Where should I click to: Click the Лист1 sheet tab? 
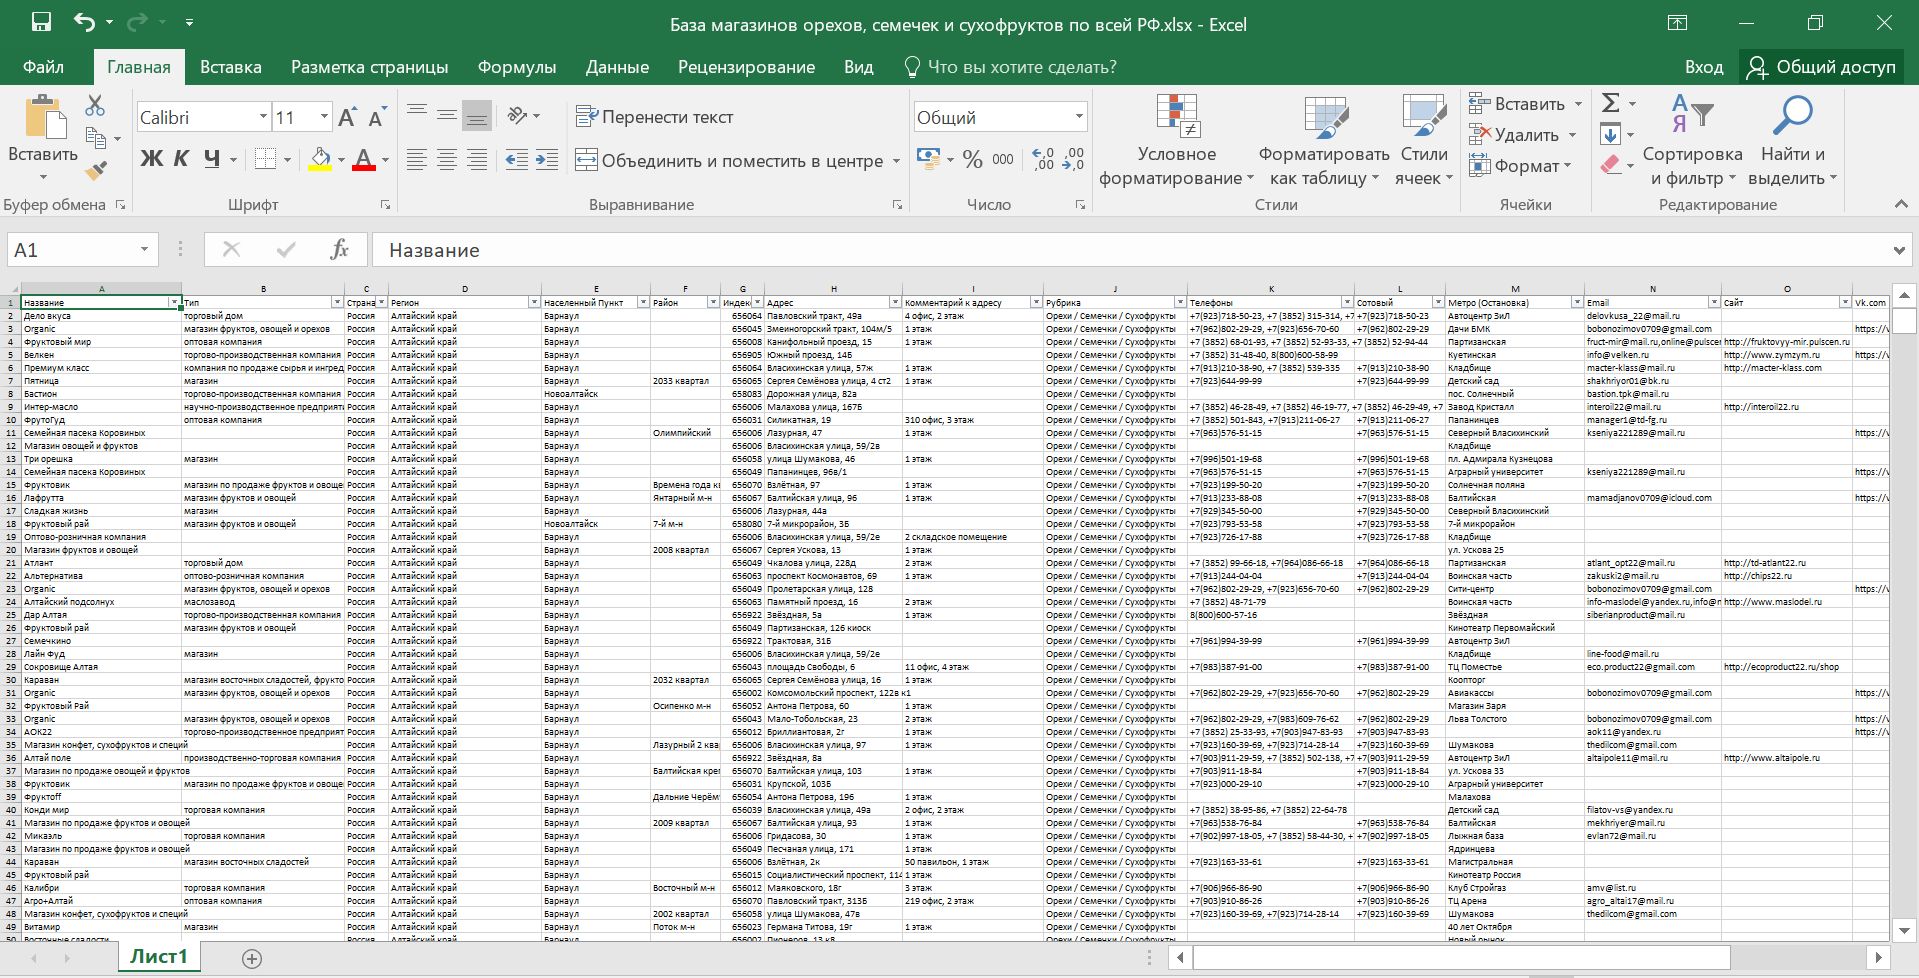(158, 957)
